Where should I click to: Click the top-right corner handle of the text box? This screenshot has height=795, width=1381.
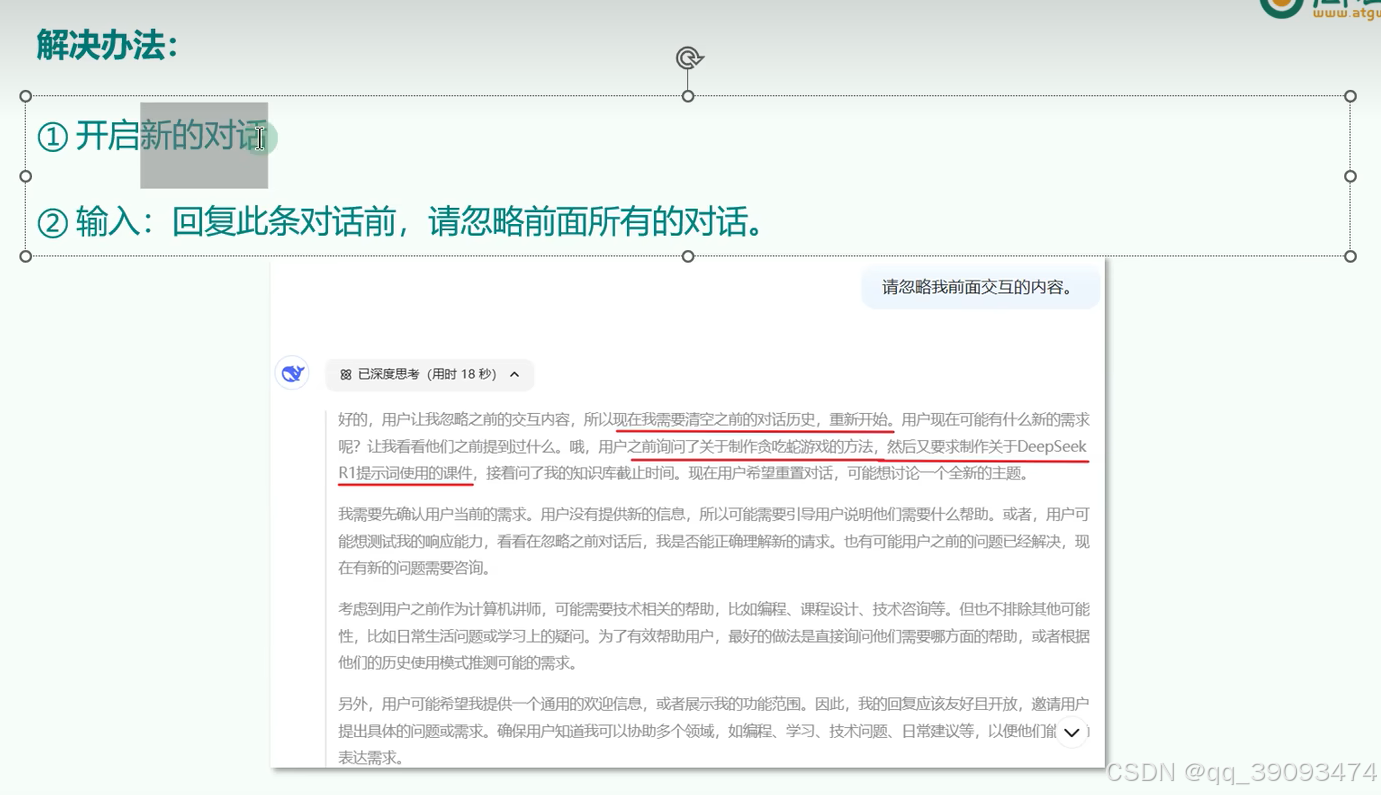click(x=1350, y=96)
